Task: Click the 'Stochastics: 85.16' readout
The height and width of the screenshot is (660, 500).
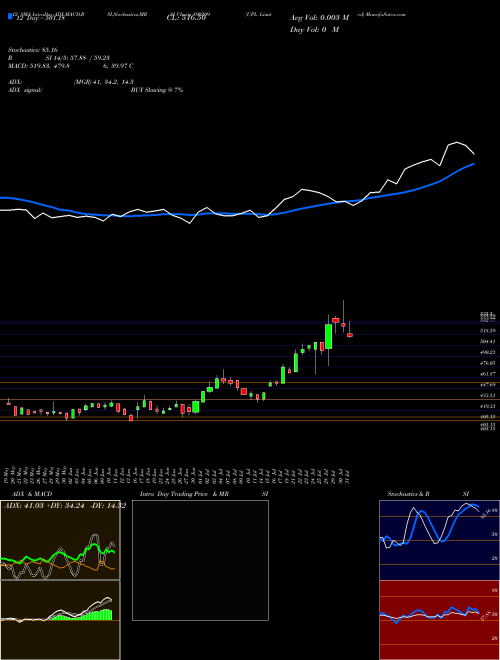Action: 33,50
